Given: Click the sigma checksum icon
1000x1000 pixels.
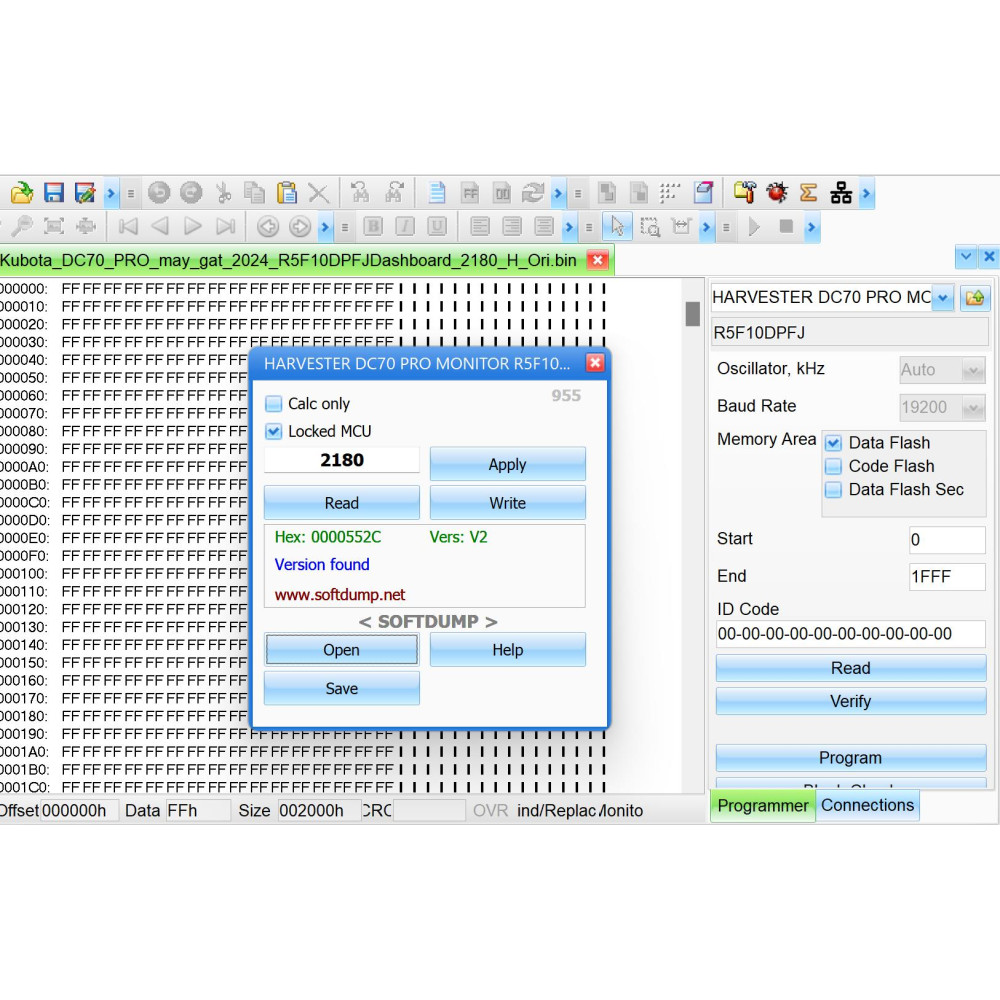Looking at the screenshot, I should (x=809, y=193).
